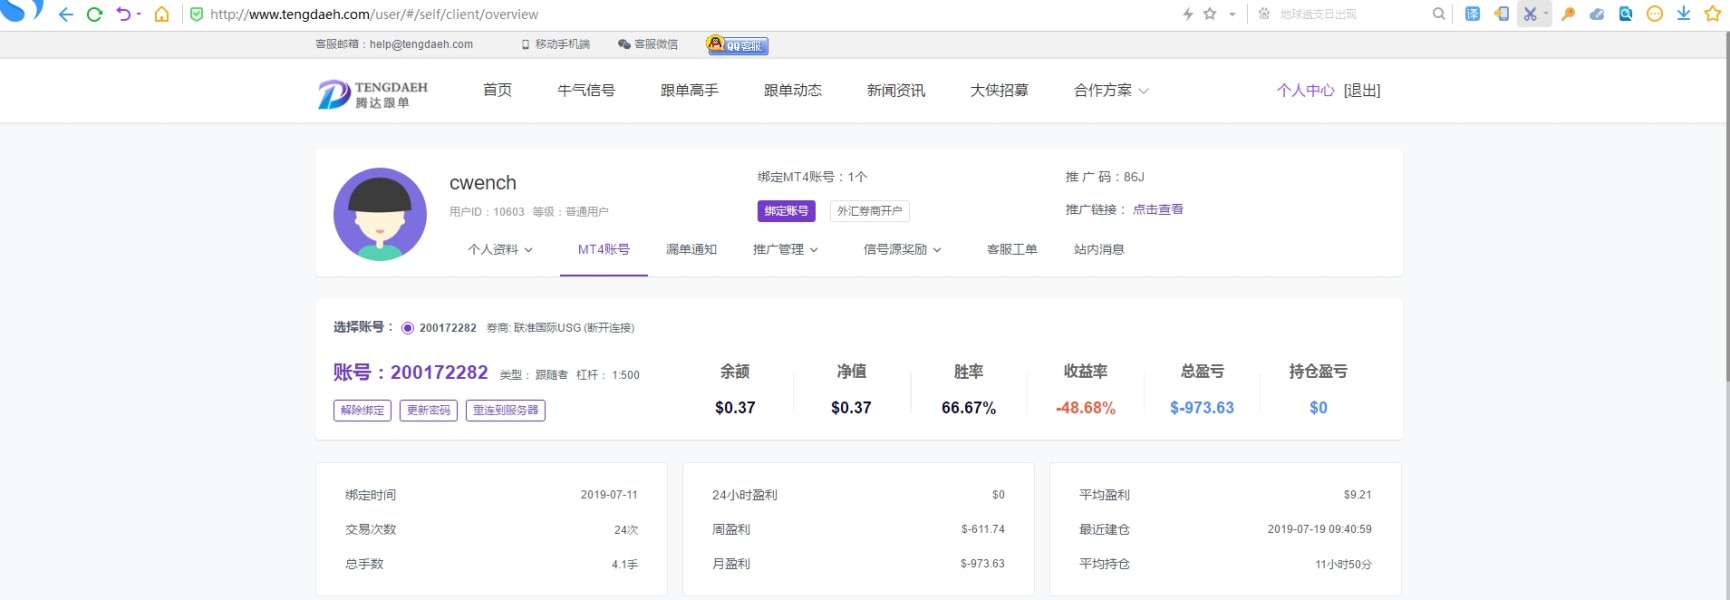Click the QQ客服 support badge
This screenshot has height=600, width=1730.
pyautogui.click(x=738, y=45)
